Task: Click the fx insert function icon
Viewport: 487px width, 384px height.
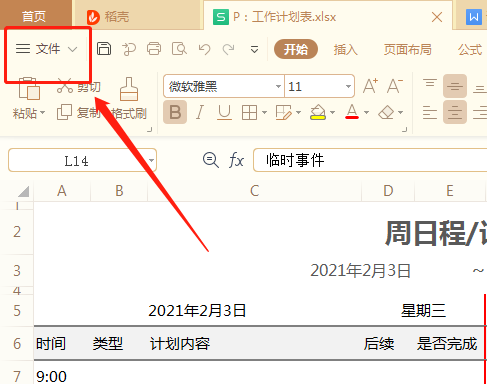Action: (236, 160)
